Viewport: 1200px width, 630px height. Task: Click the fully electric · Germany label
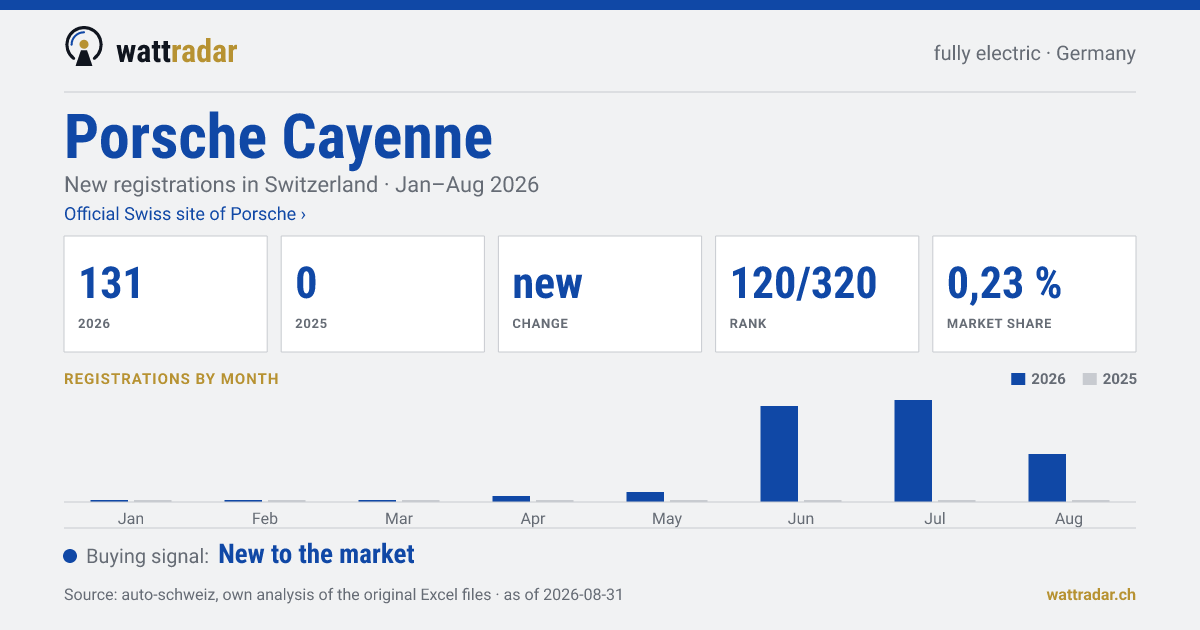pos(1035,53)
